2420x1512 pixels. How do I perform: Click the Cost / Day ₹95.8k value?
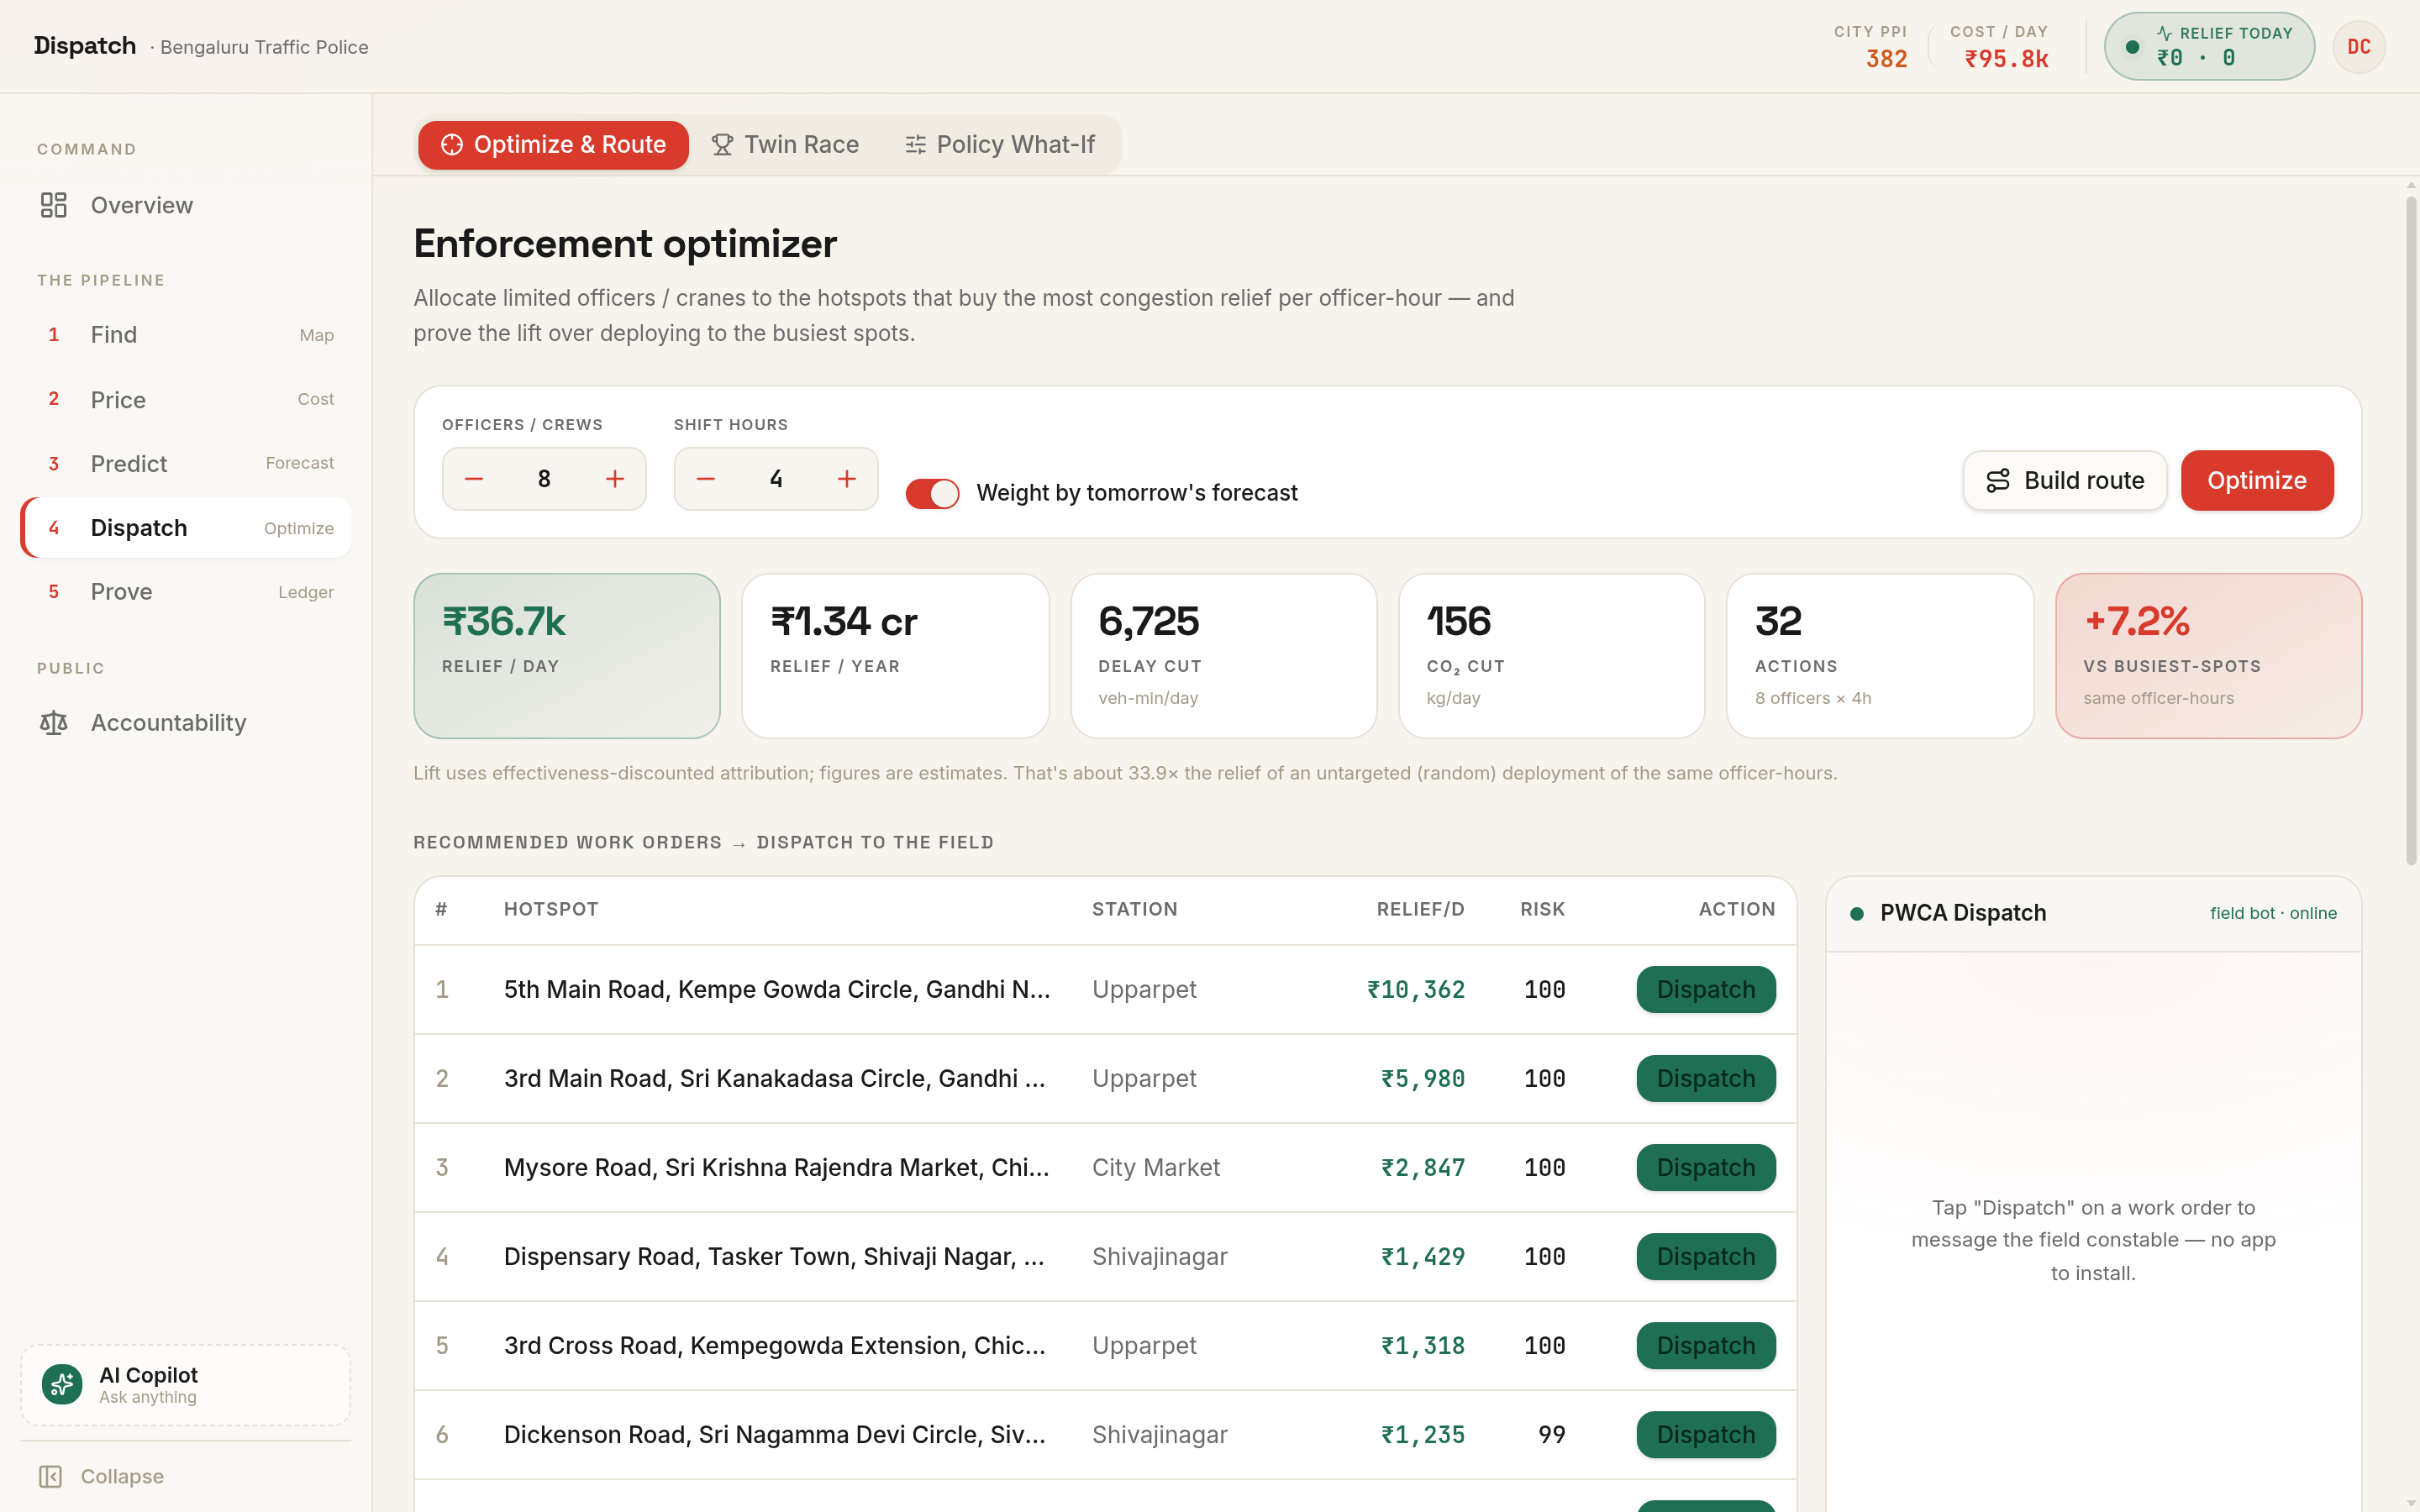pos(2006,59)
